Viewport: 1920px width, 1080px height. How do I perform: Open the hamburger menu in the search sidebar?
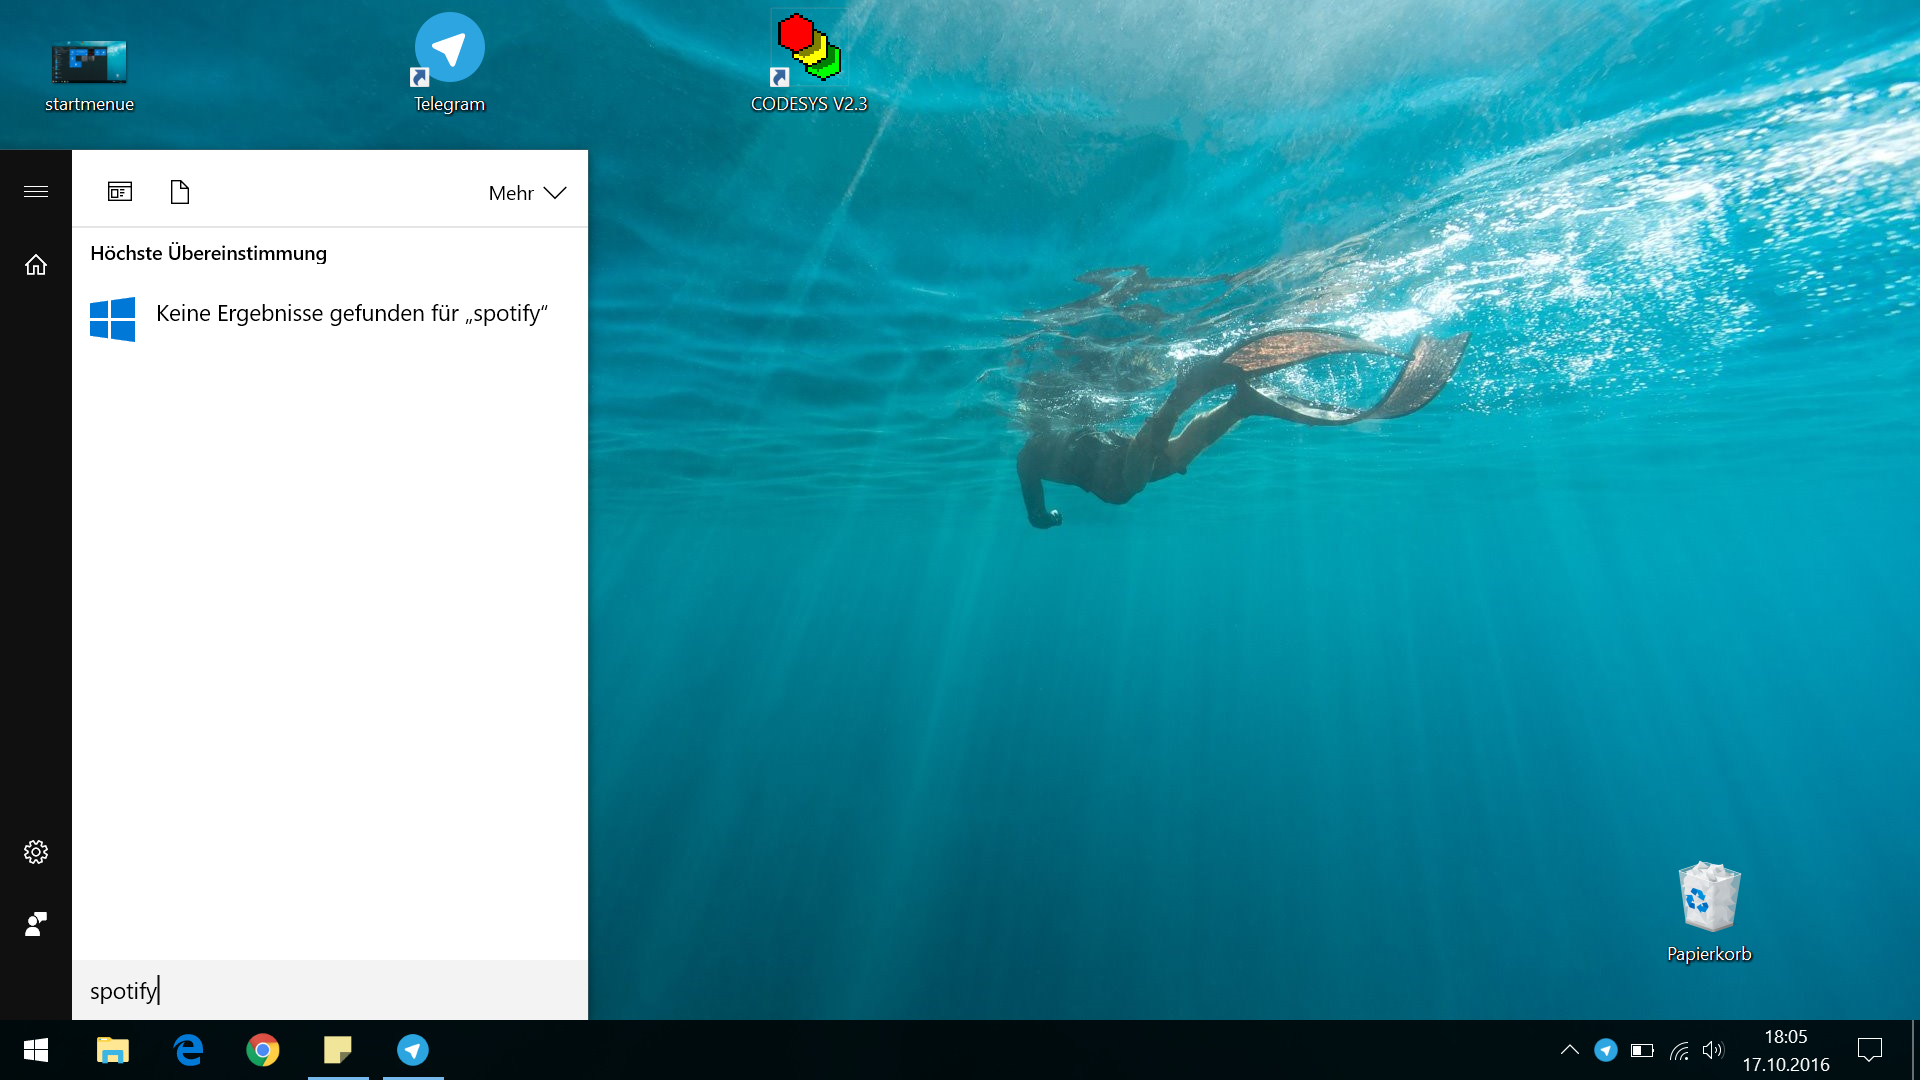click(36, 191)
